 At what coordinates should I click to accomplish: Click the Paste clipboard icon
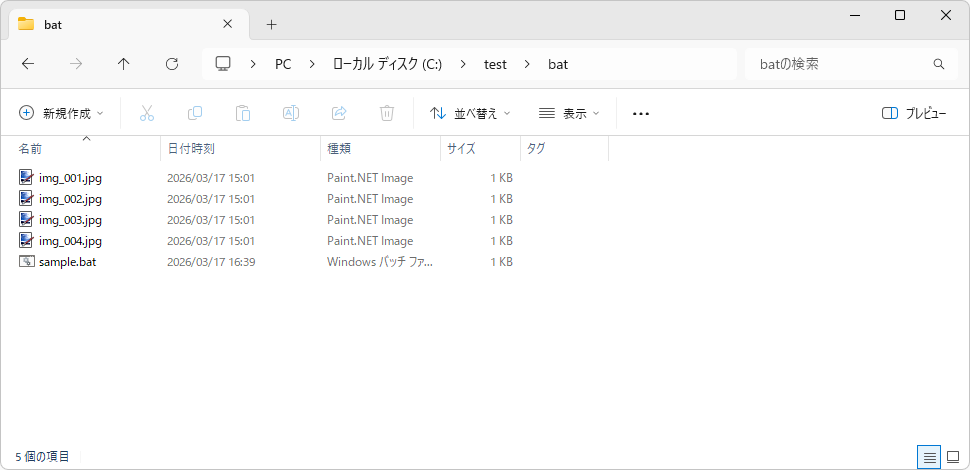242,113
